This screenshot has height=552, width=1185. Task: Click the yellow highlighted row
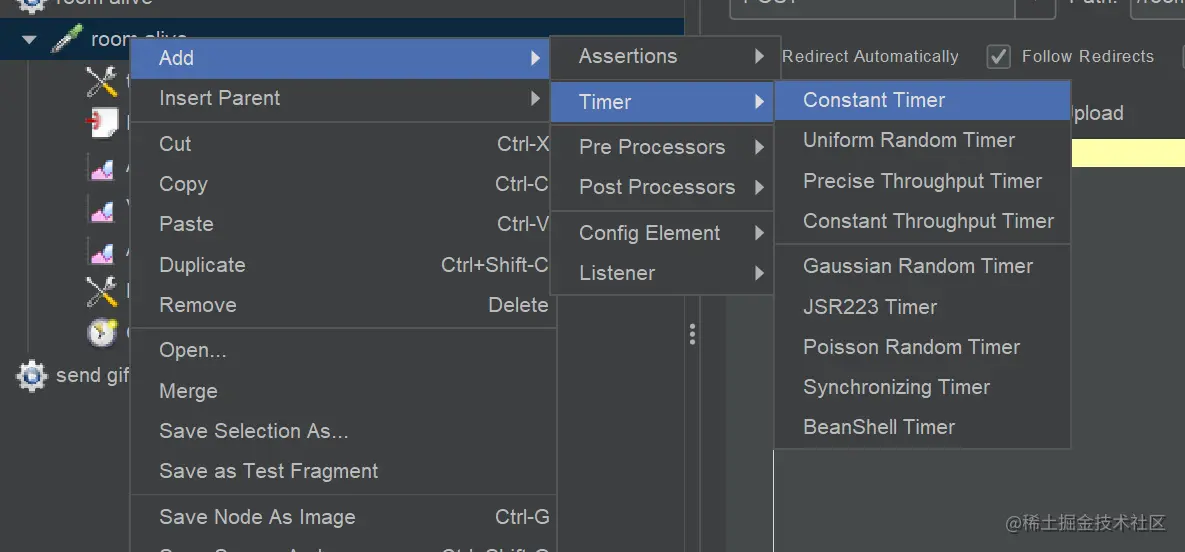click(x=1127, y=152)
